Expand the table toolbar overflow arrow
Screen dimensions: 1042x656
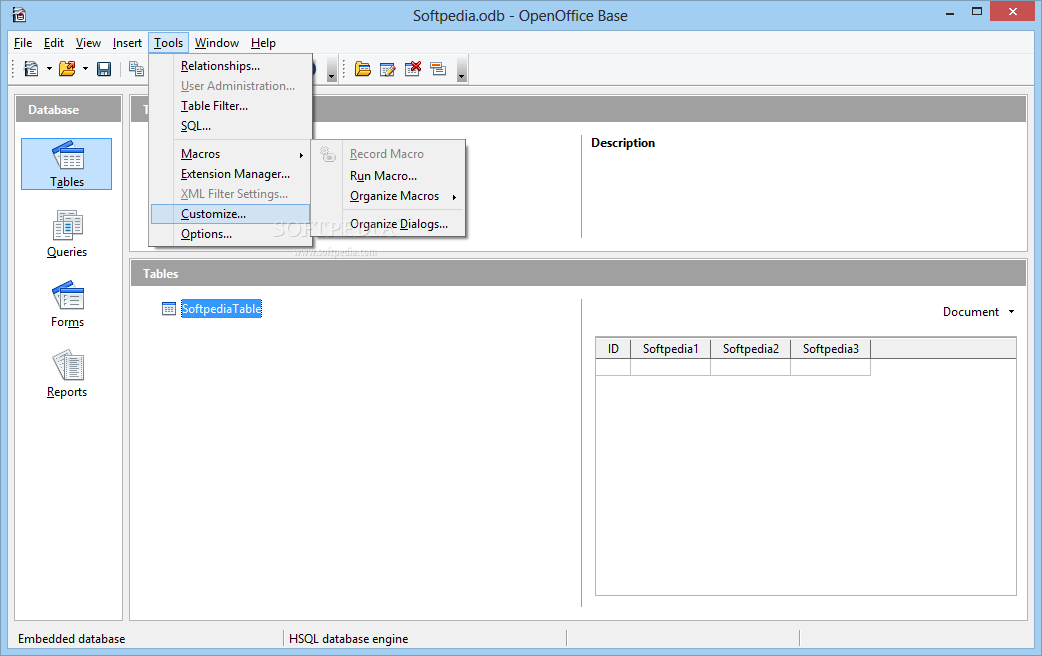point(462,69)
